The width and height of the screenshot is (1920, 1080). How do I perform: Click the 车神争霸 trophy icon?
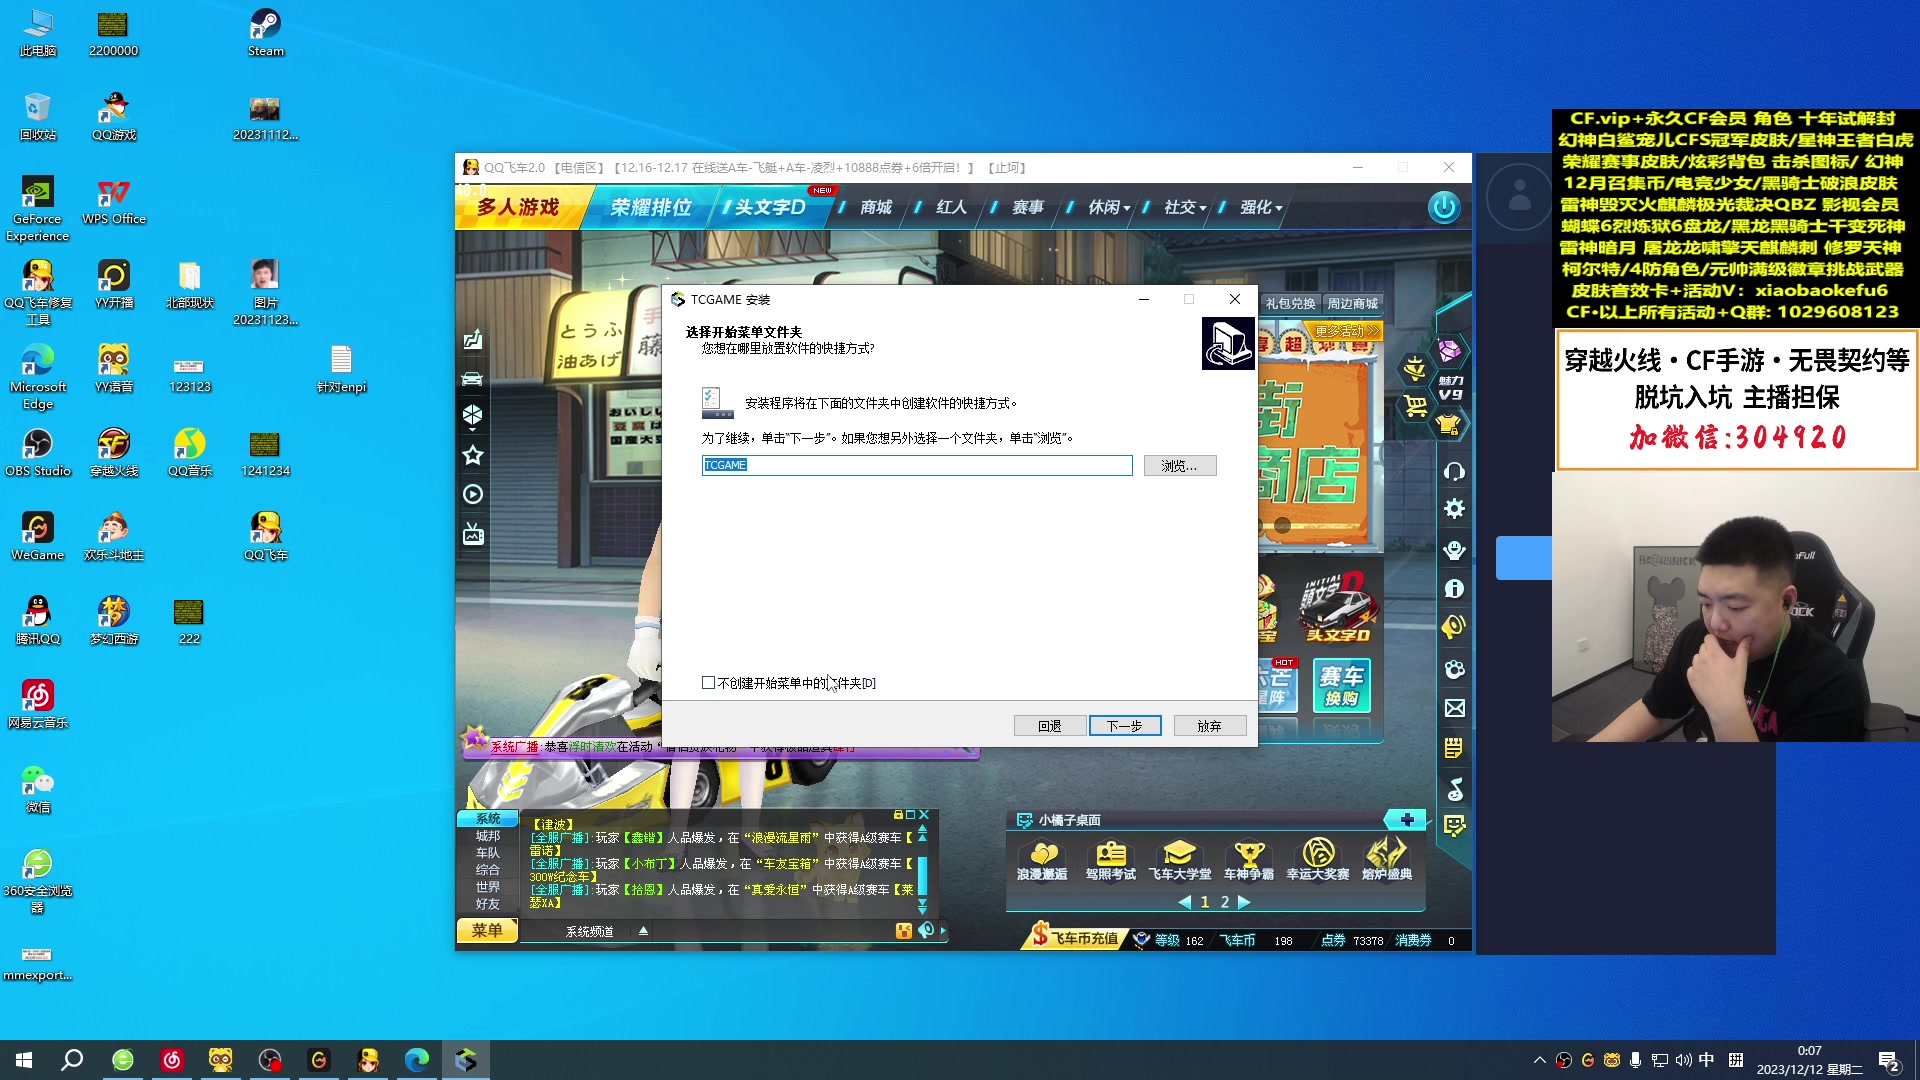[x=1248, y=860]
